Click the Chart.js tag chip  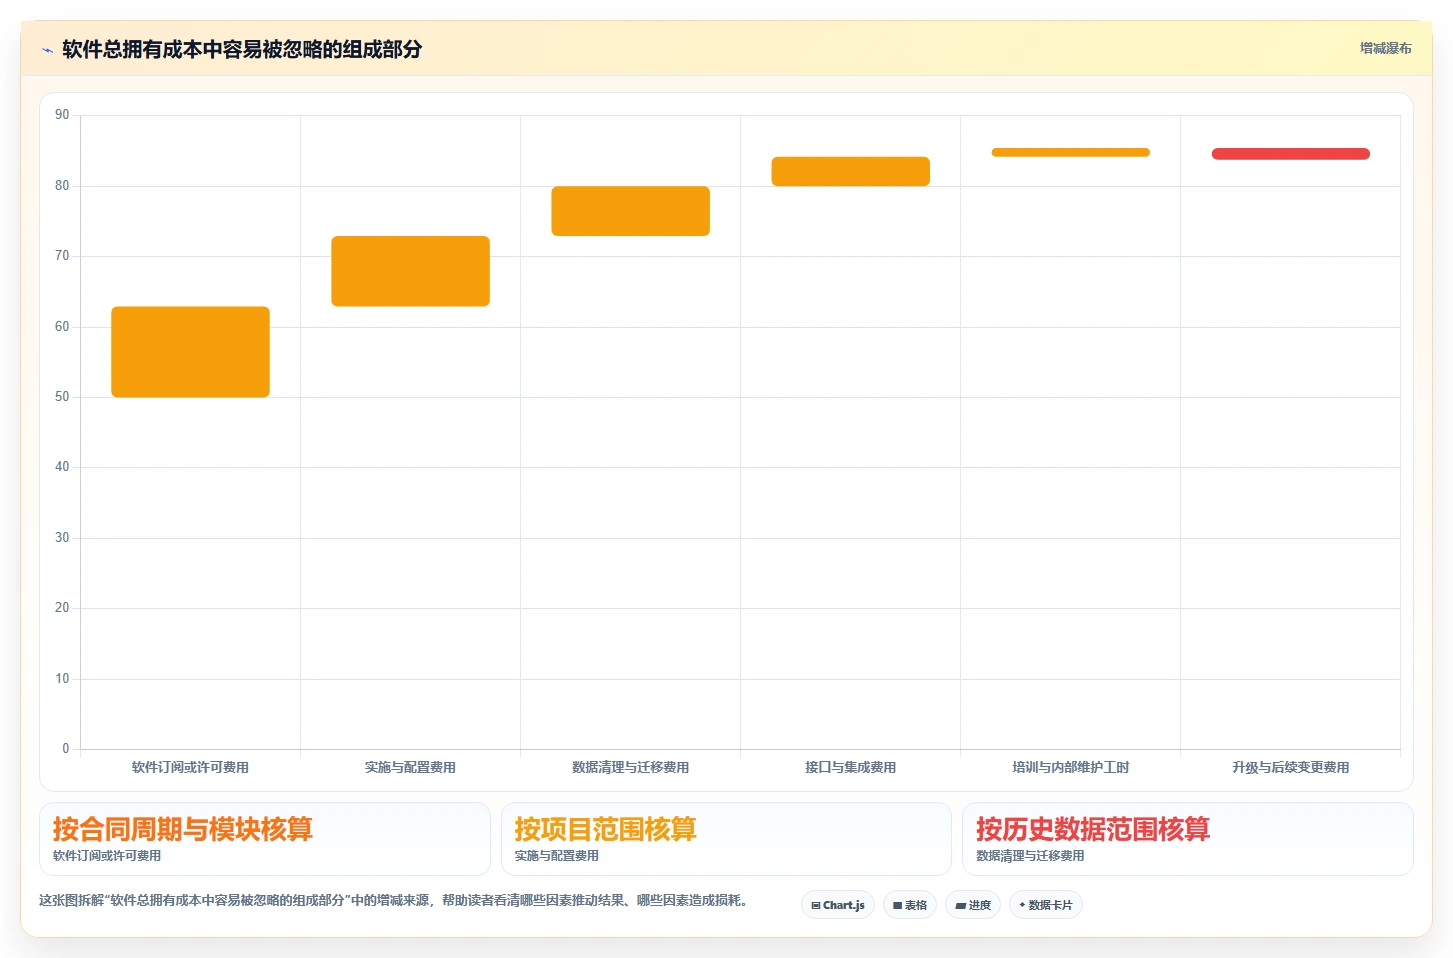(838, 905)
